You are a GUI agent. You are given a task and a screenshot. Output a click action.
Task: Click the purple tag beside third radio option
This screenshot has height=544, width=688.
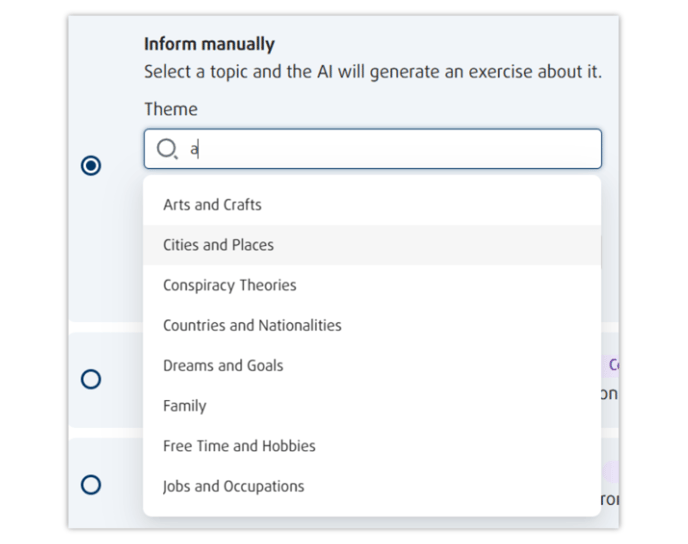click(611, 471)
